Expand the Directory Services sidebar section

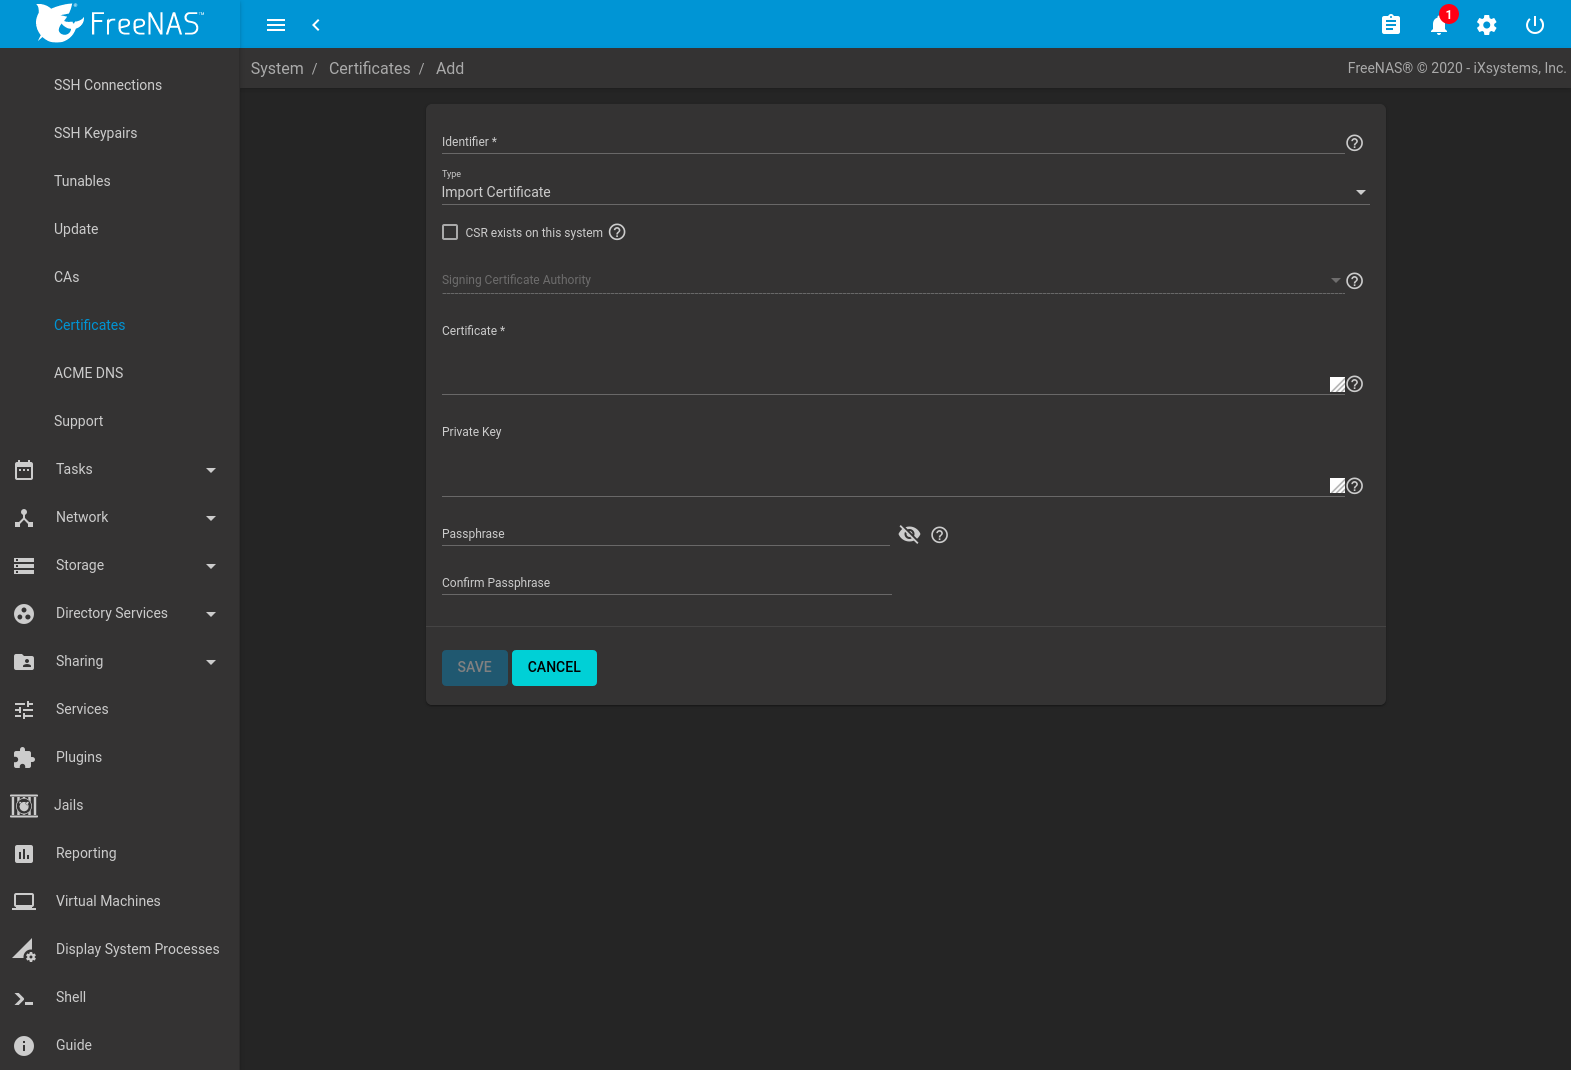[x=115, y=613]
